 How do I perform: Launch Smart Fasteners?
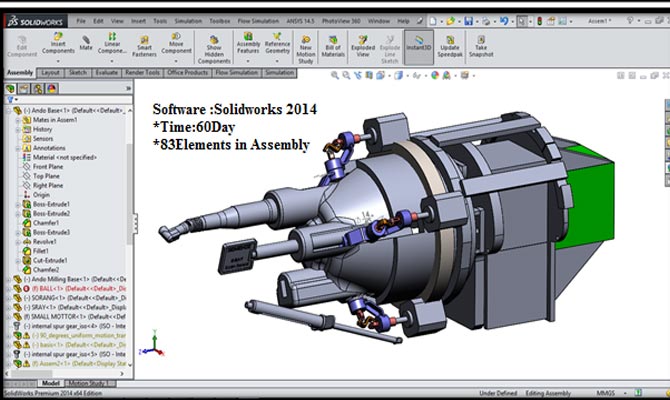(x=144, y=46)
